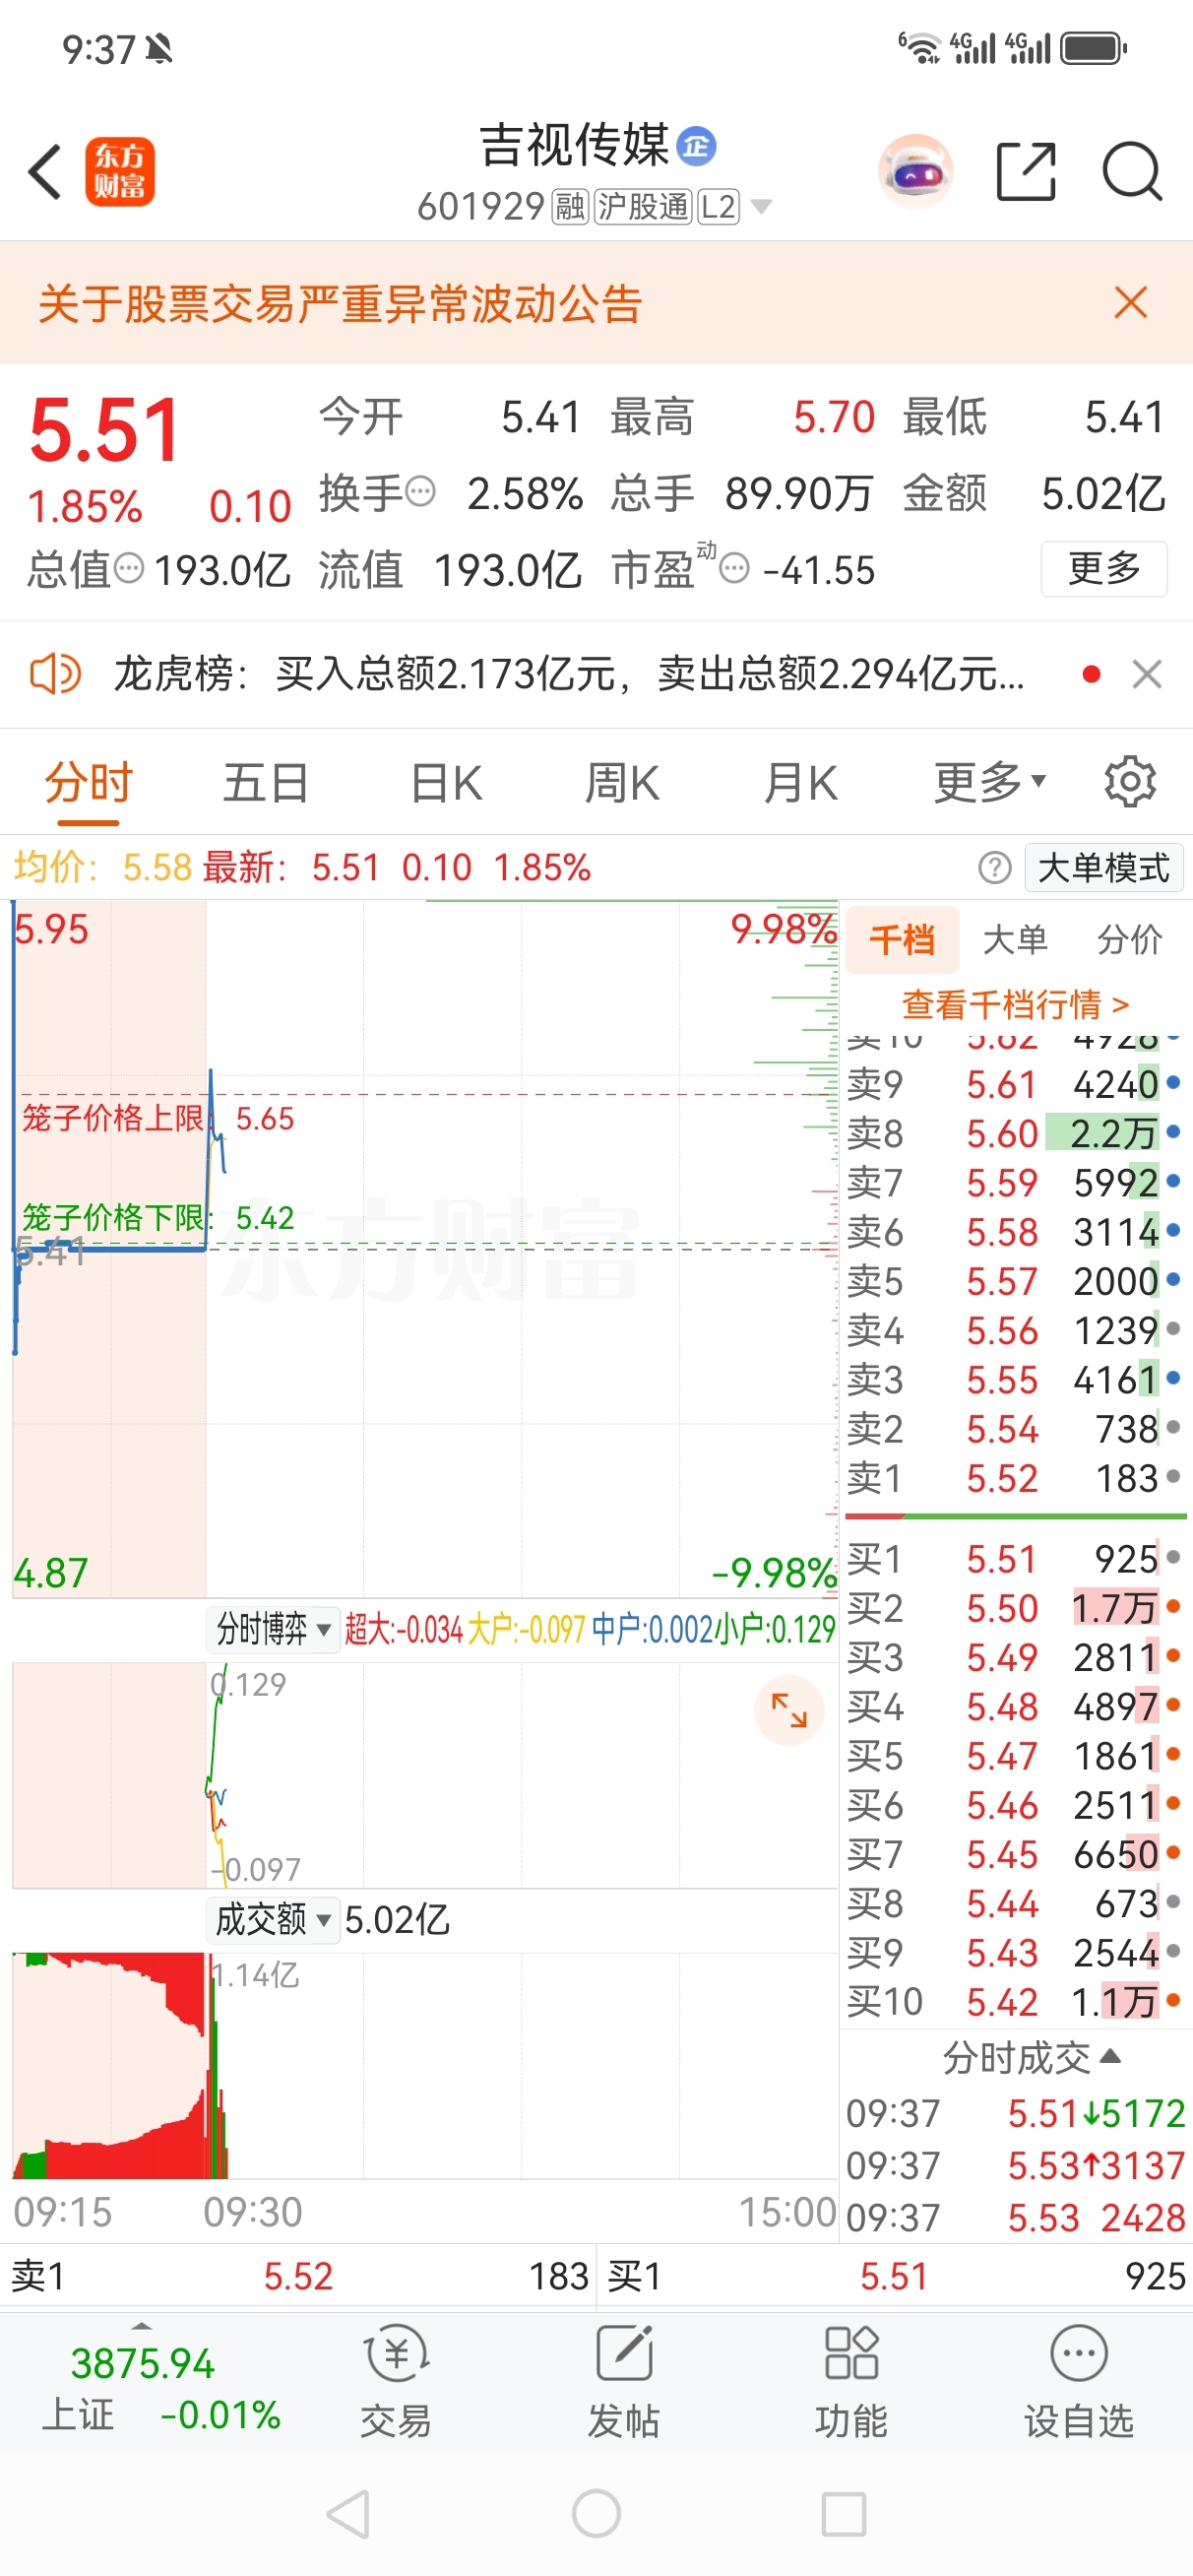The width and height of the screenshot is (1193, 2576).
Task: Tap the 卖8 5.60 order row
Action: pyautogui.click(x=1015, y=1133)
